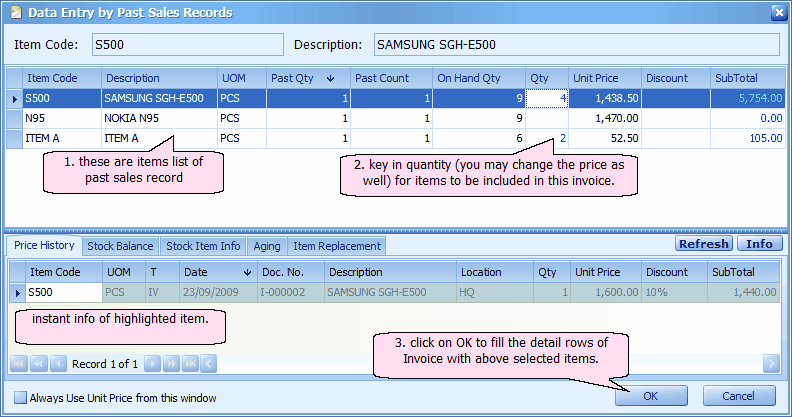Click 10% discount cell in Price History
The height and width of the screenshot is (417, 792).
click(x=674, y=292)
